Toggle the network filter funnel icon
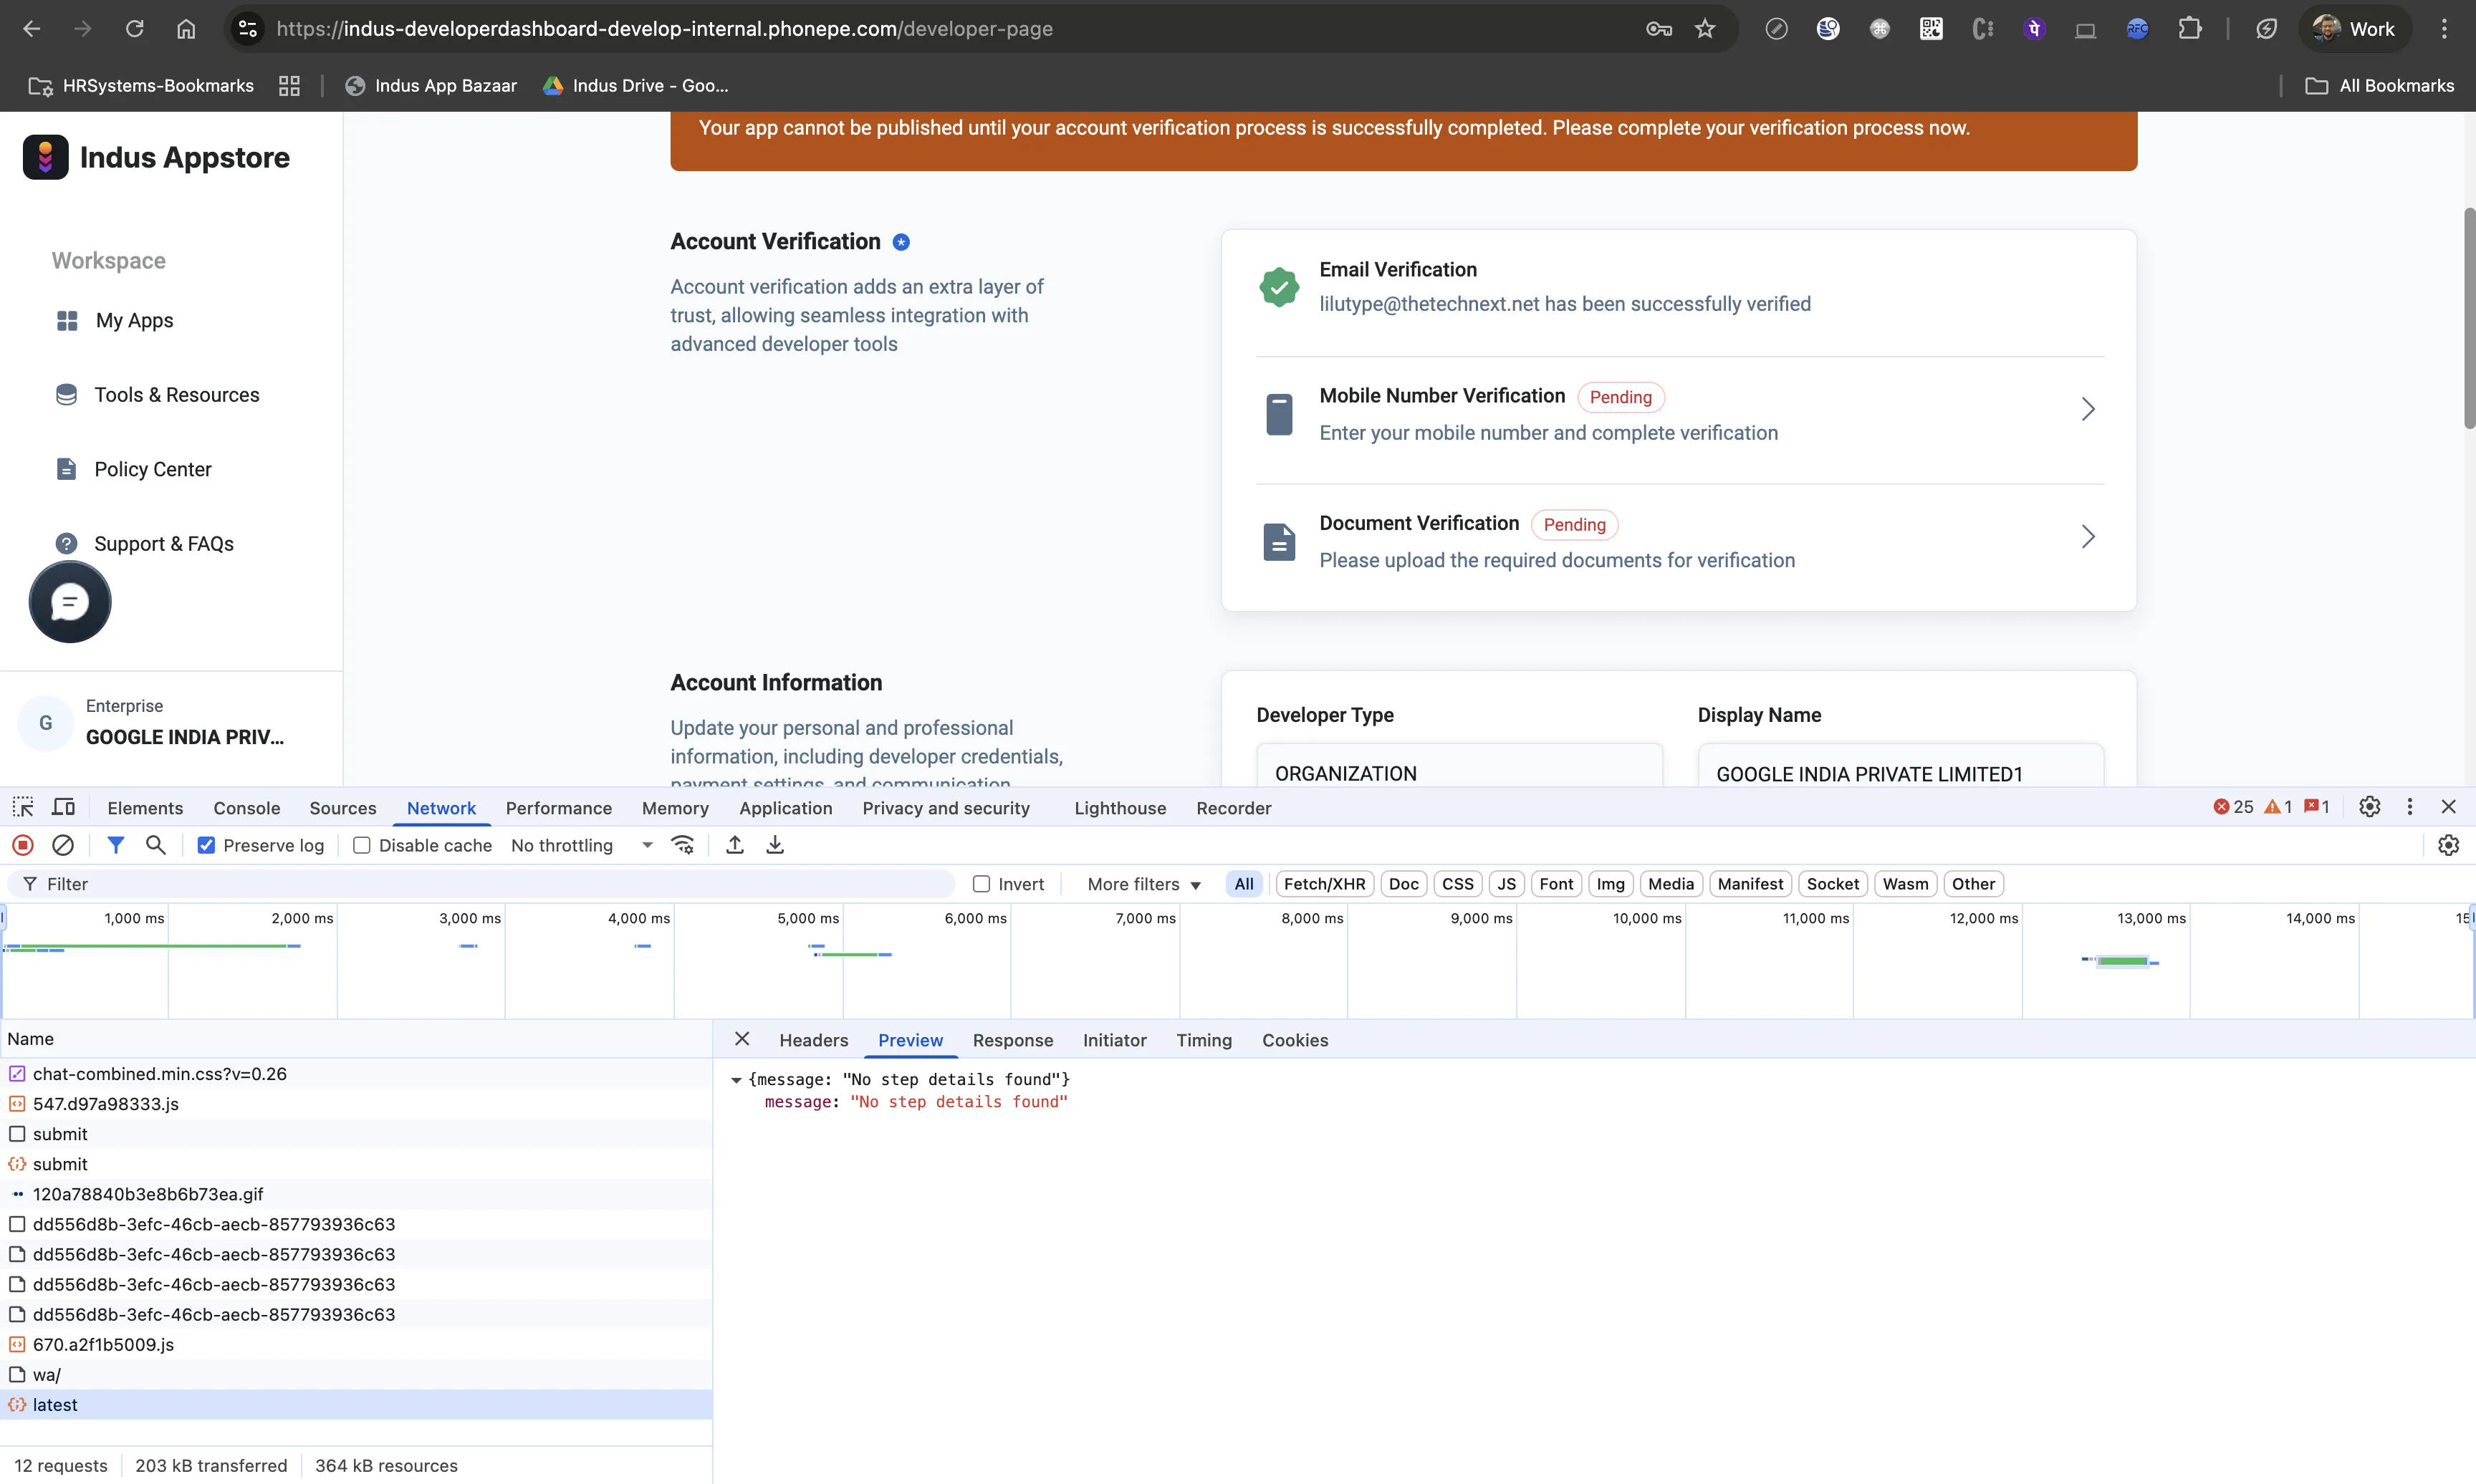 point(116,845)
